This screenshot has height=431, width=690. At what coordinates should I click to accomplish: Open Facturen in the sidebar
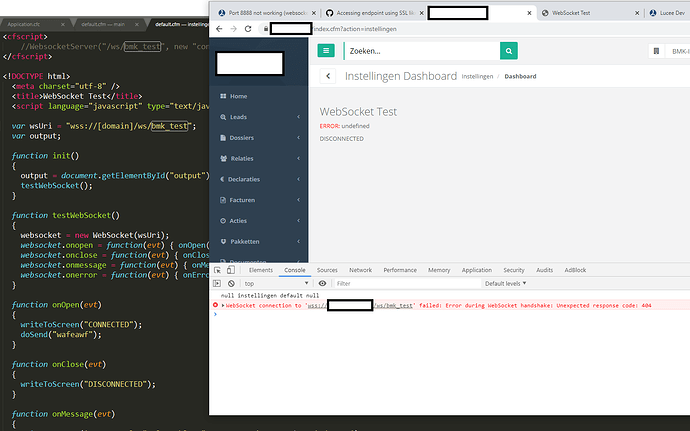click(242, 200)
